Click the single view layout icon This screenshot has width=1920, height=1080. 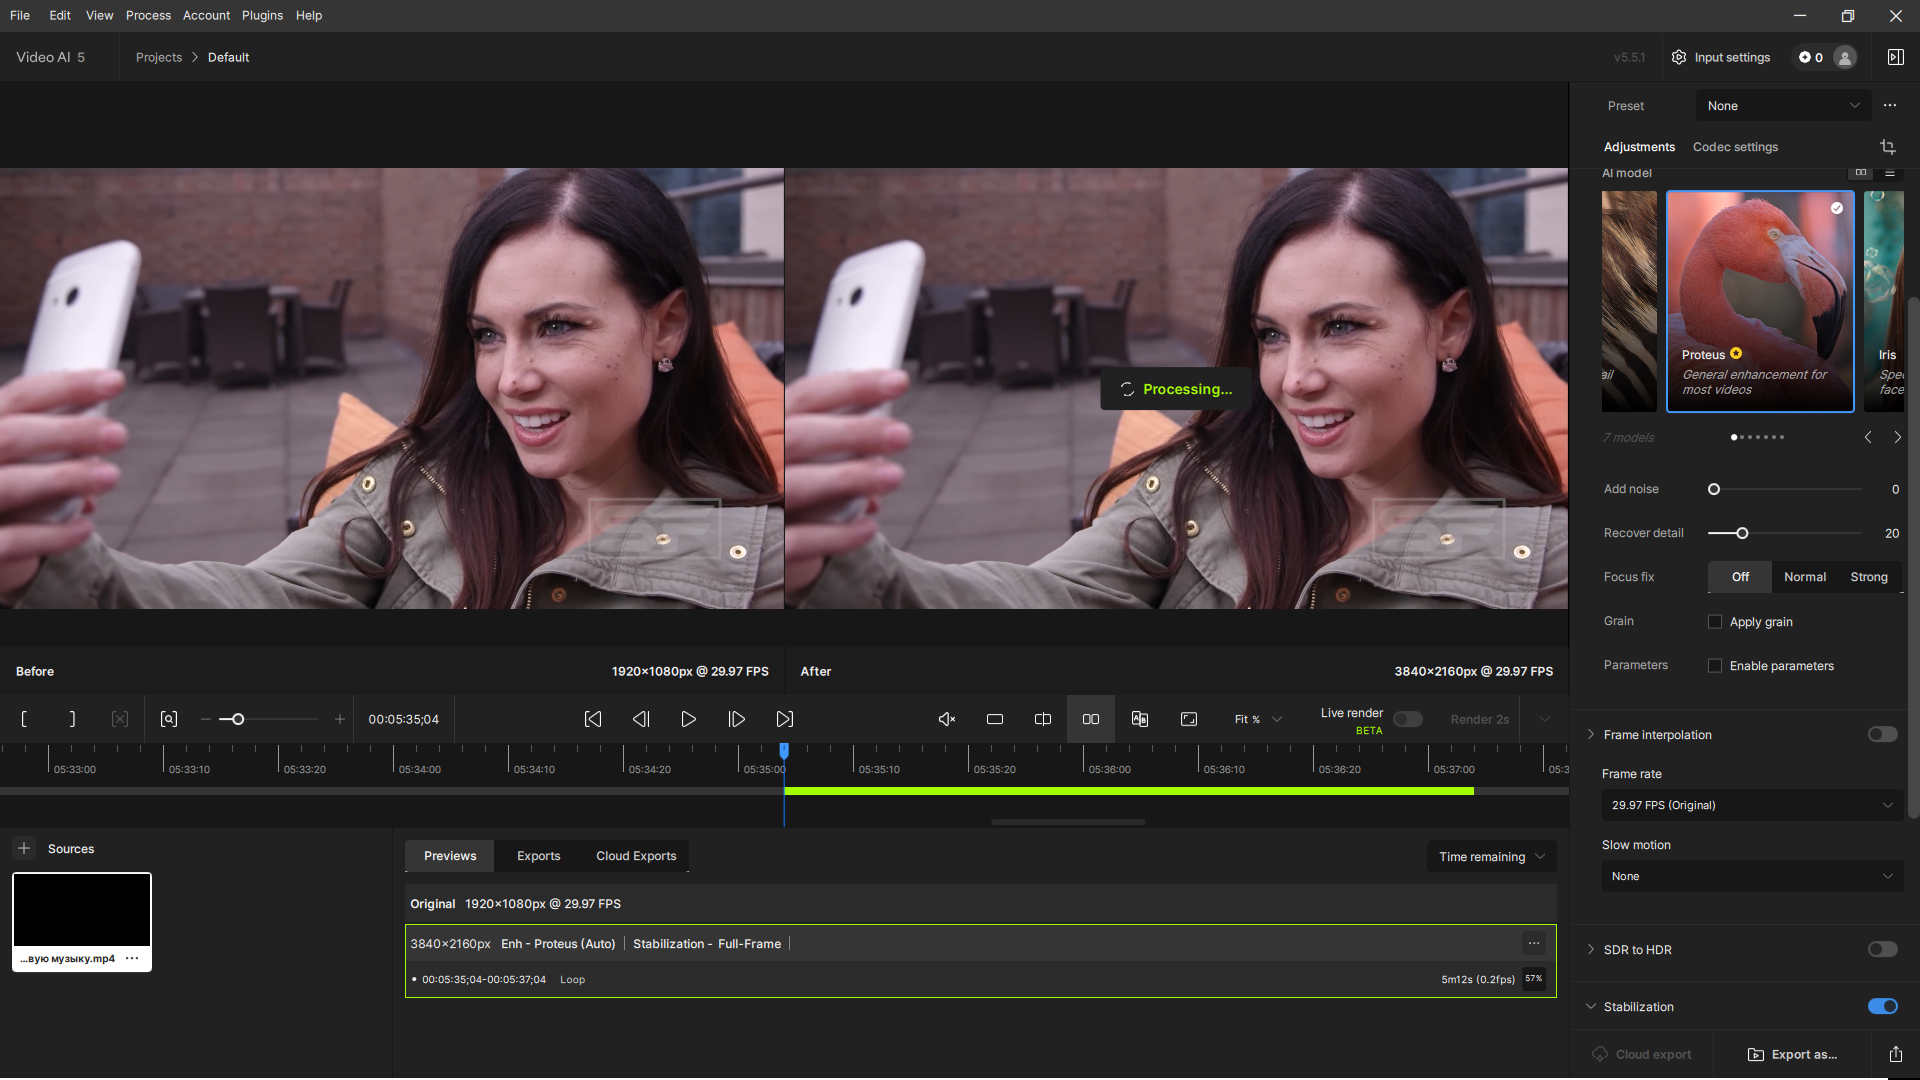(x=995, y=719)
